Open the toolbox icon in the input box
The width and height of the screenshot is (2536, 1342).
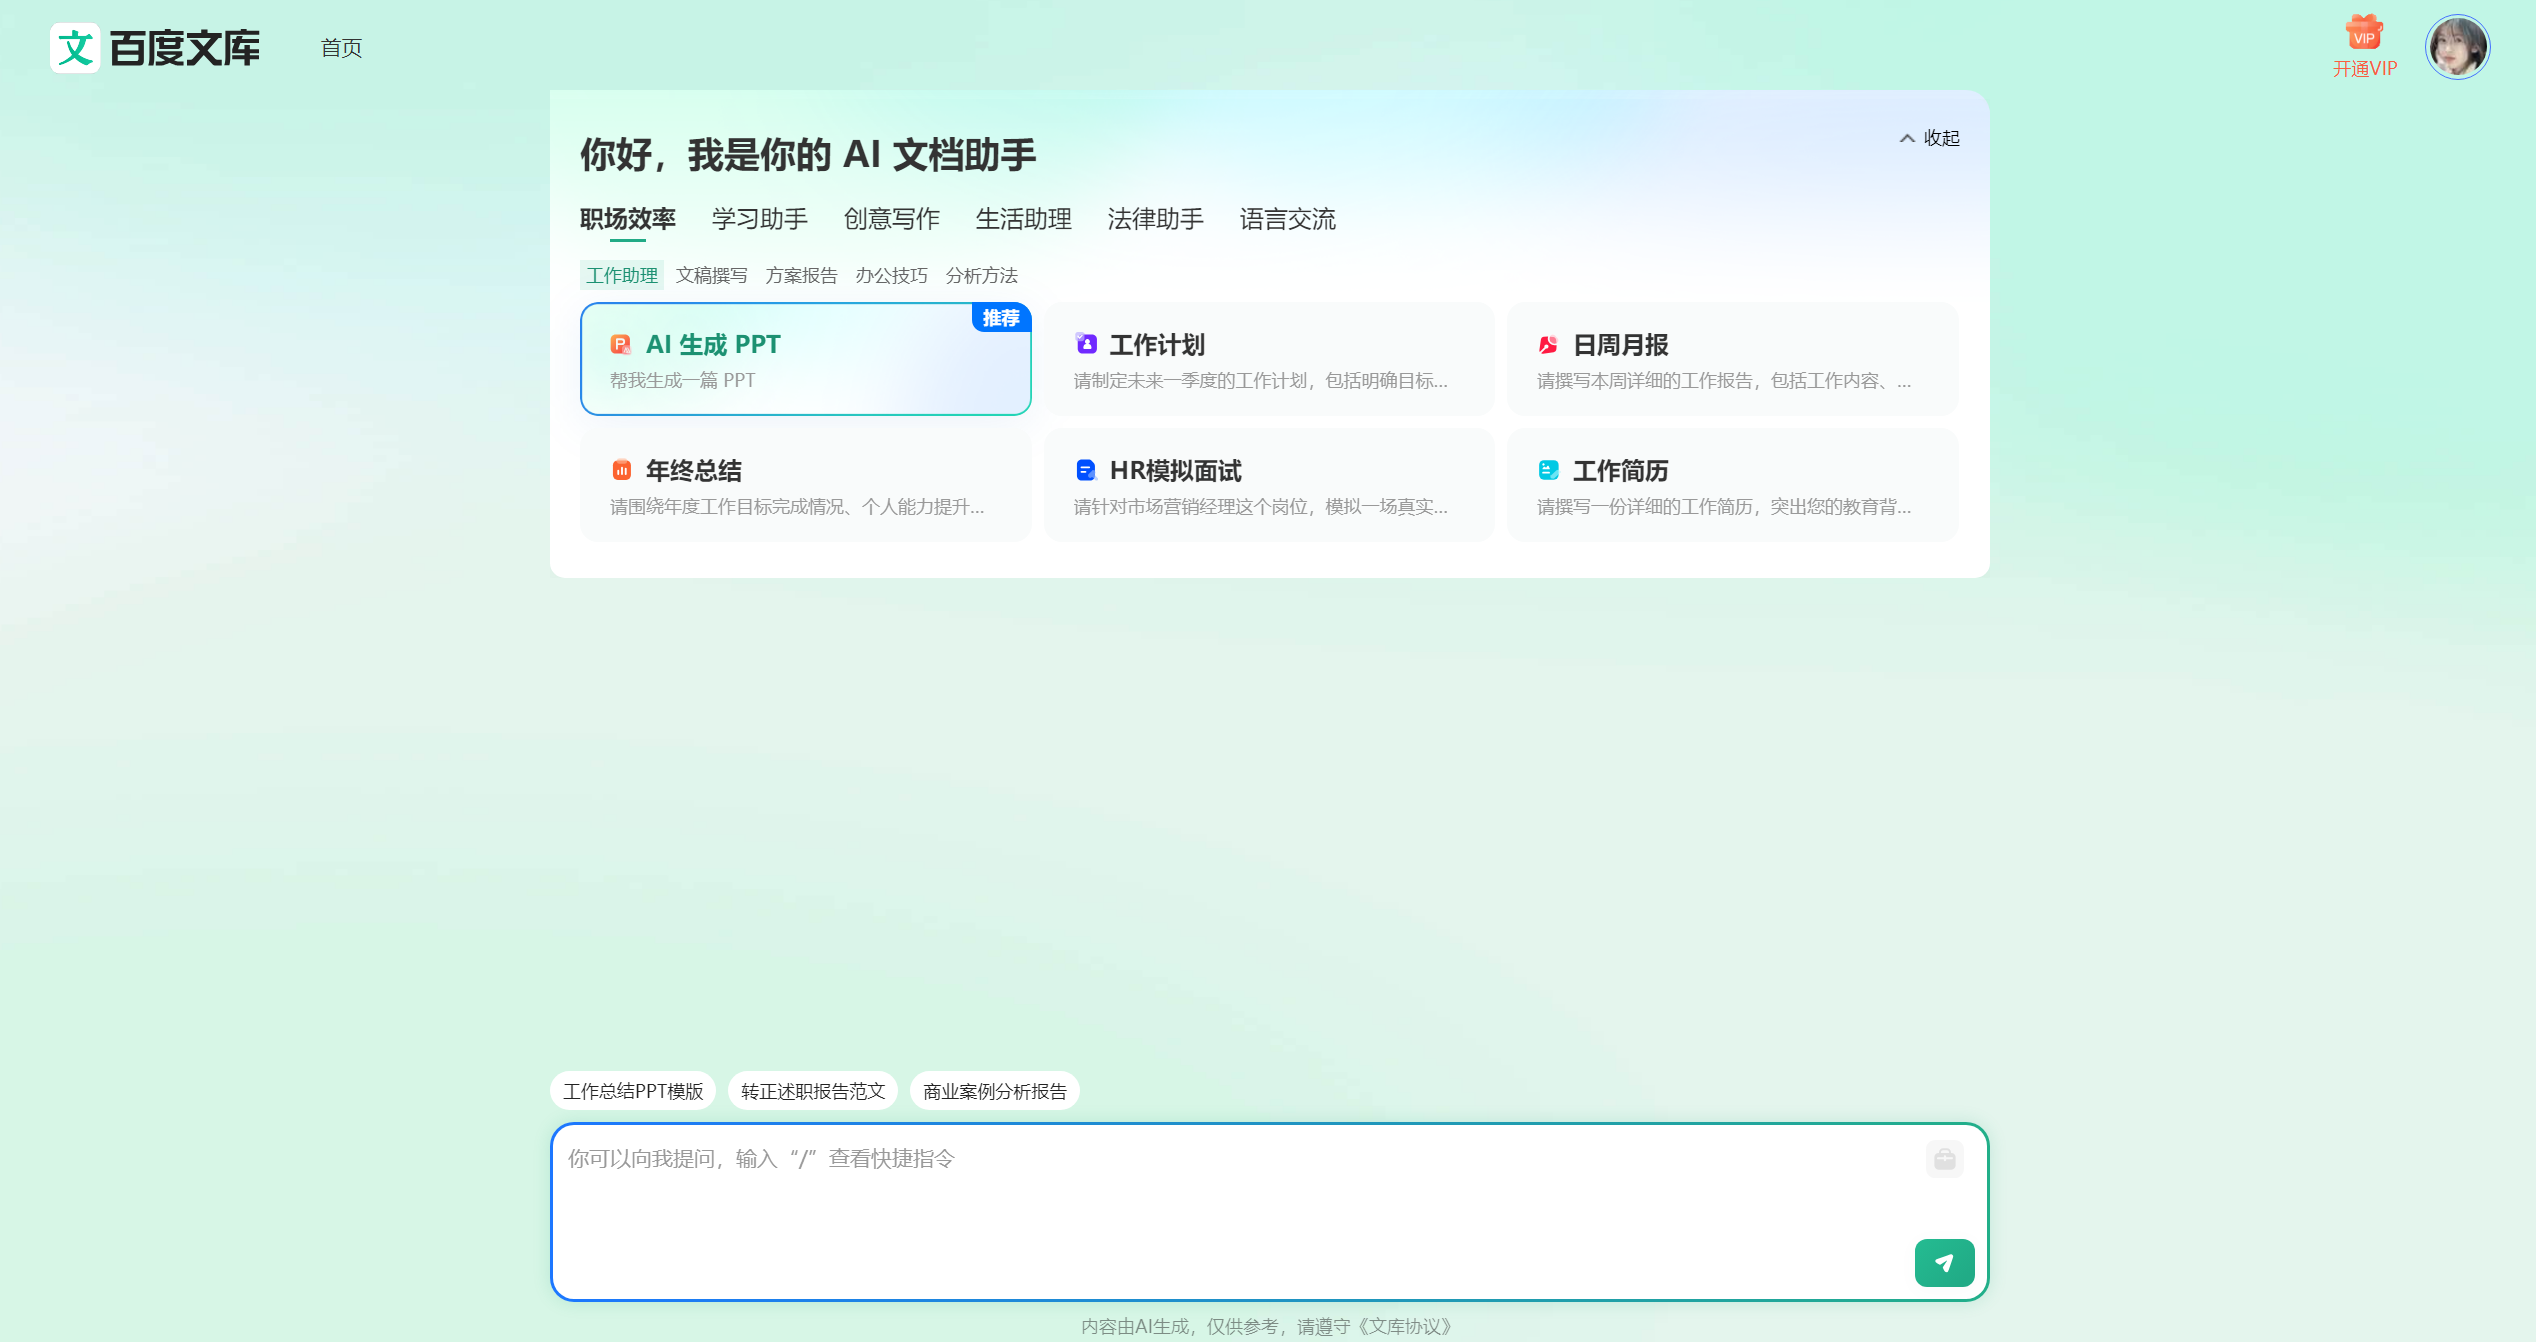pos(1944,1159)
